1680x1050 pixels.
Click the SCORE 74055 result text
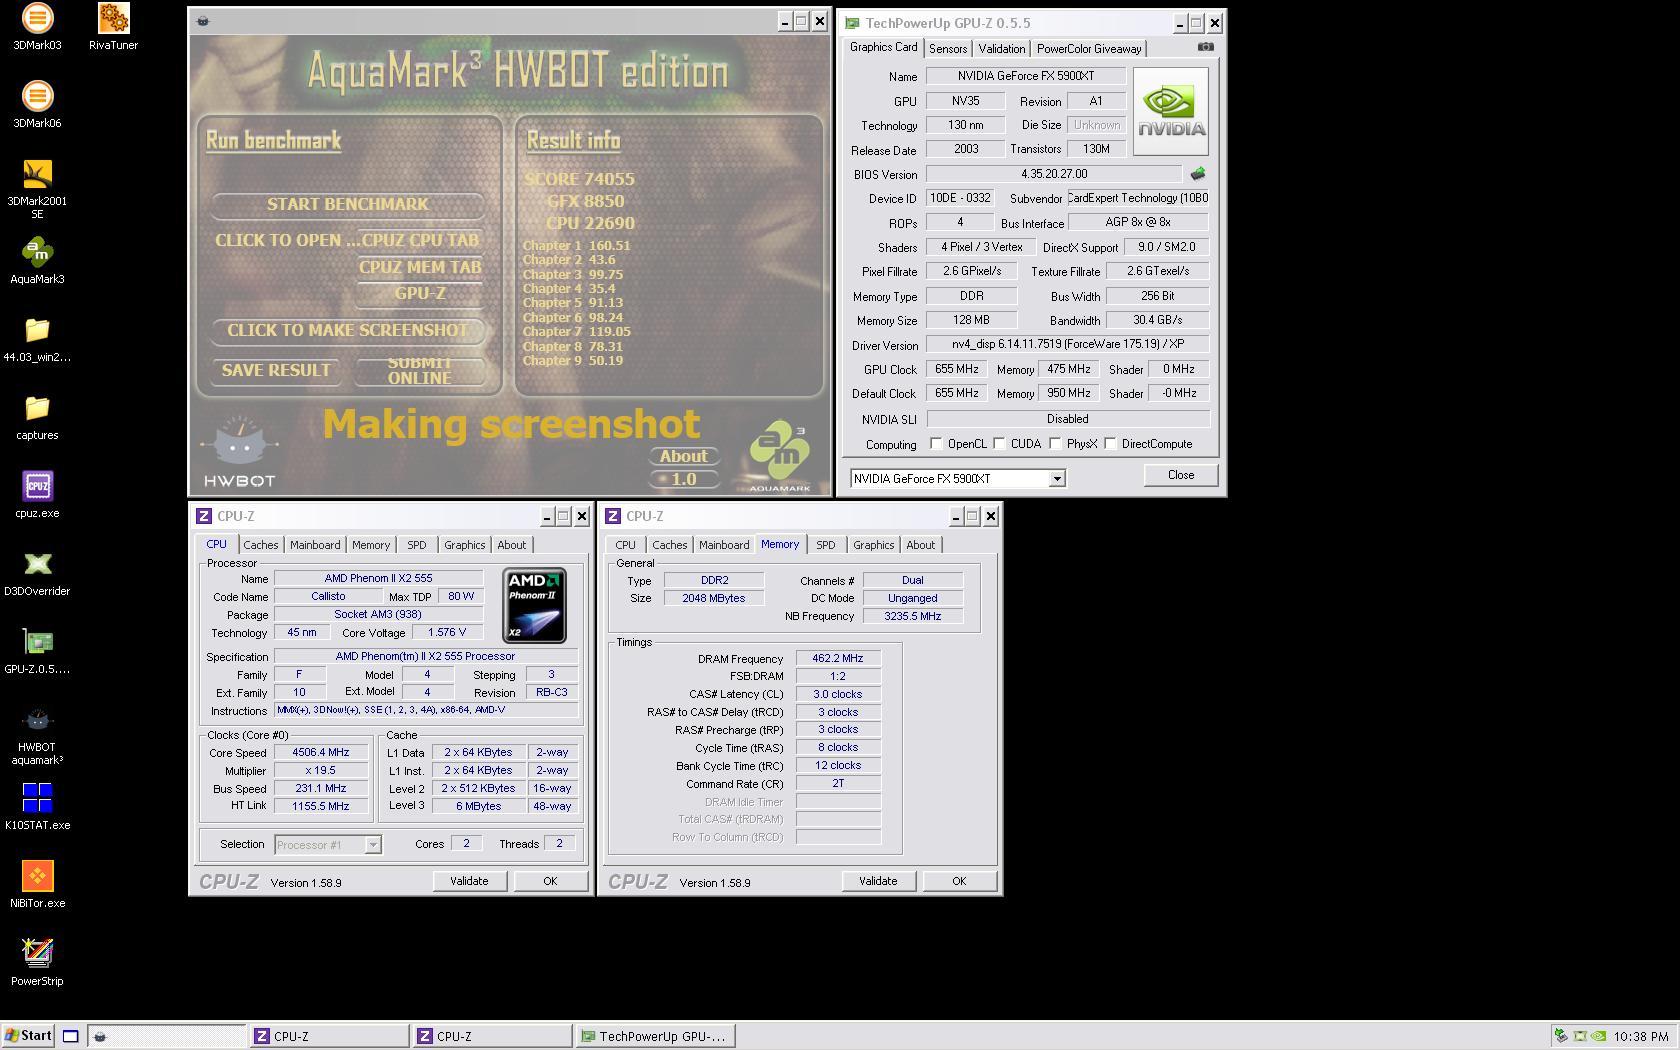[579, 179]
